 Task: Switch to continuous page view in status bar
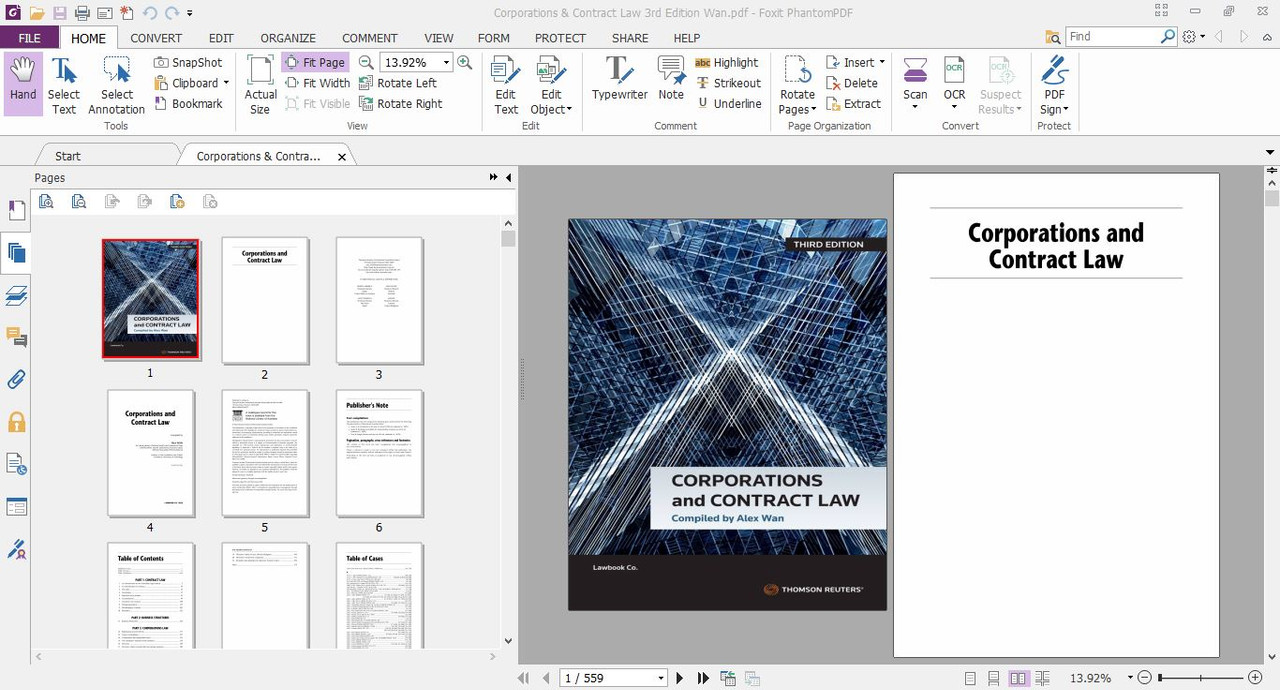pyautogui.click(x=994, y=678)
